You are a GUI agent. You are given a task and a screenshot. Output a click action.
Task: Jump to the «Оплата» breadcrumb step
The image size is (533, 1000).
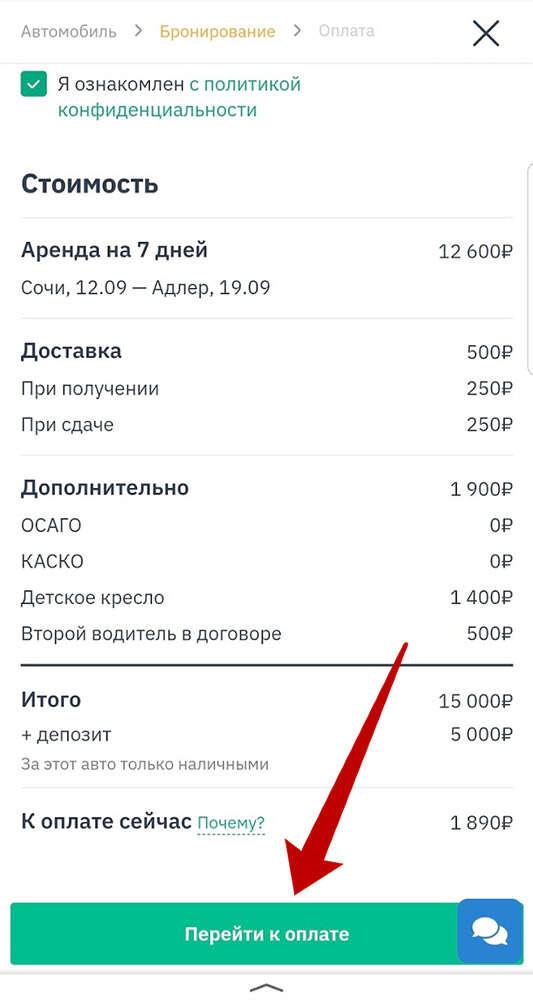pyautogui.click(x=347, y=31)
